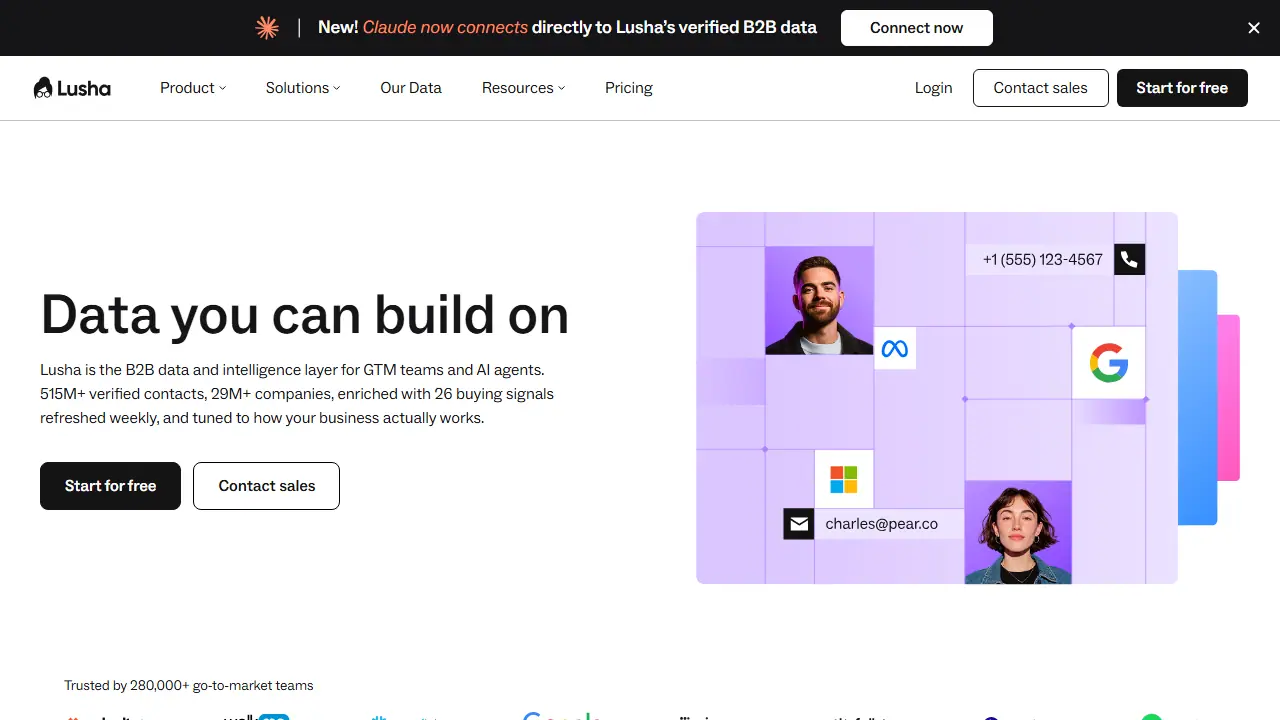Screen dimensions: 1280x720
Task: Go to the Our Data page
Action: [411, 88]
